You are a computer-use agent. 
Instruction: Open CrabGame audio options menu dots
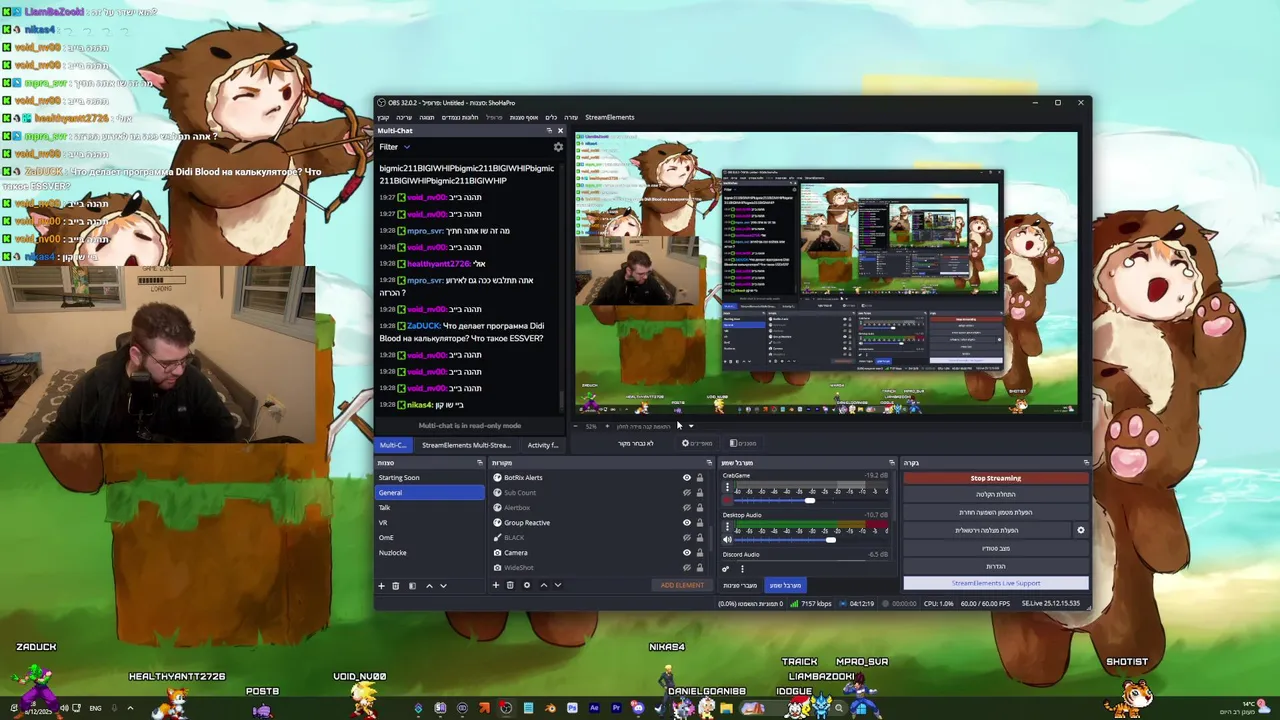click(x=727, y=487)
